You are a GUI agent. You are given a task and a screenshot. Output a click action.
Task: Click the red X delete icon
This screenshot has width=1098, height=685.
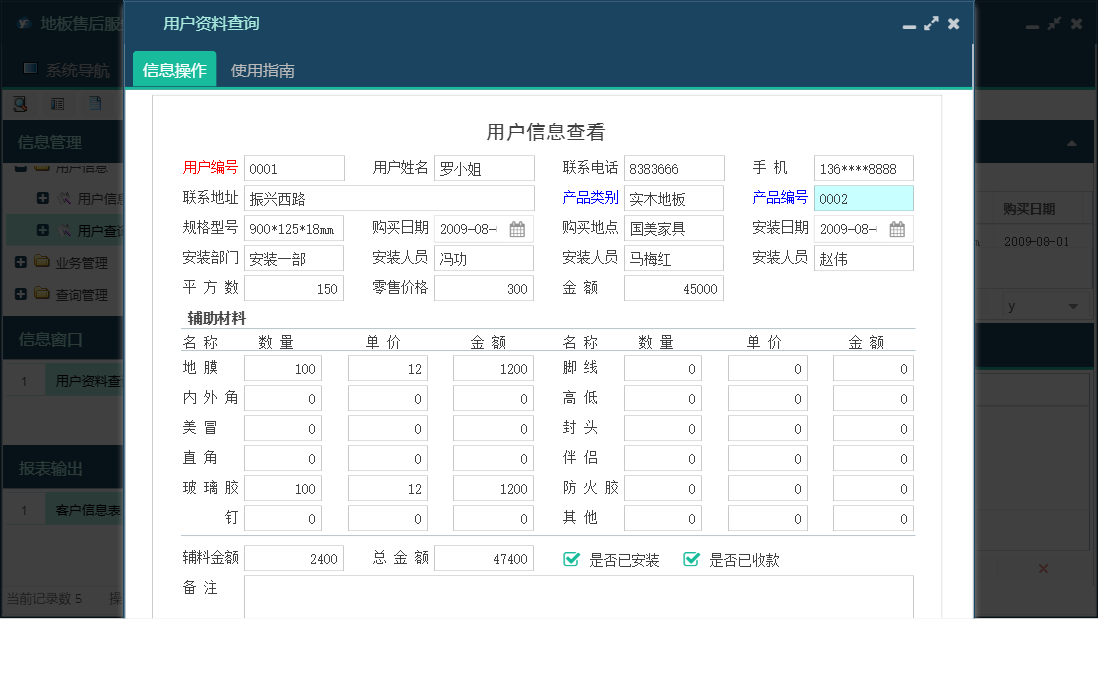point(1042,568)
